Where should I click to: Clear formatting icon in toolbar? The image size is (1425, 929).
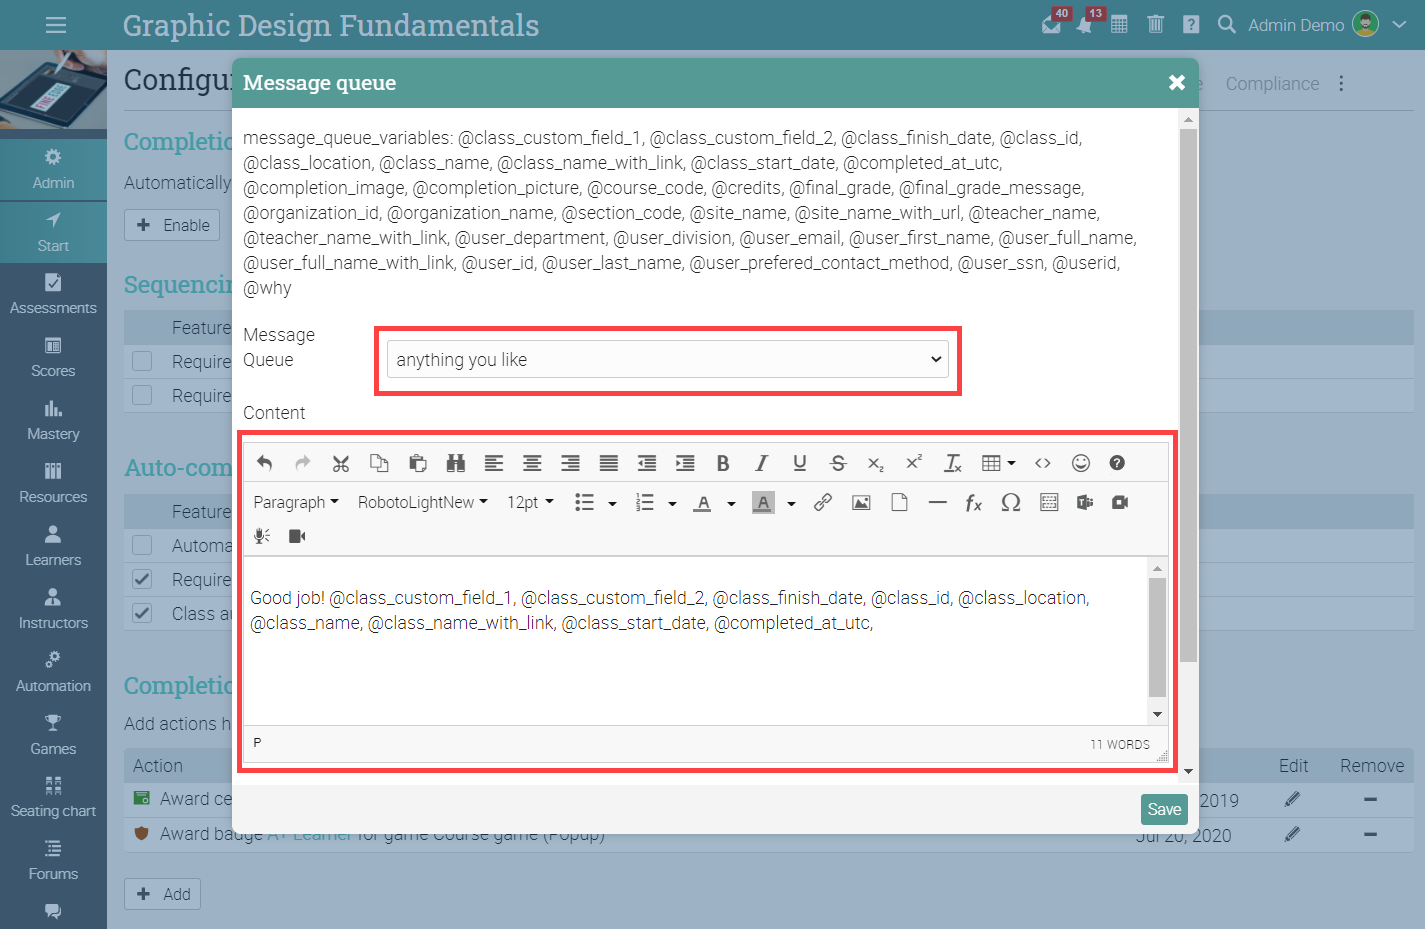click(x=953, y=463)
